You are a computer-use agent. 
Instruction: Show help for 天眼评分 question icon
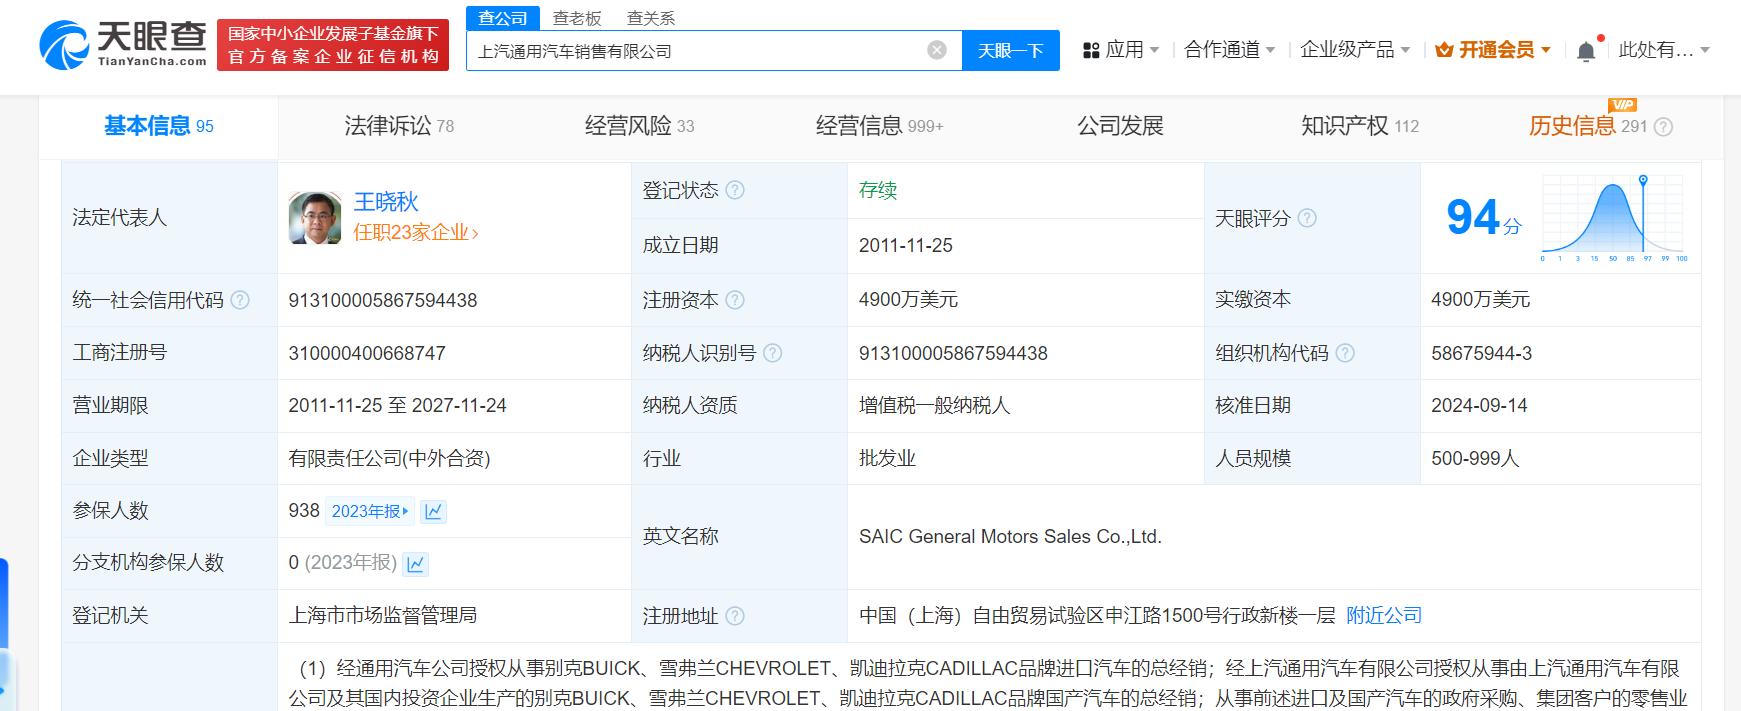(x=1307, y=218)
